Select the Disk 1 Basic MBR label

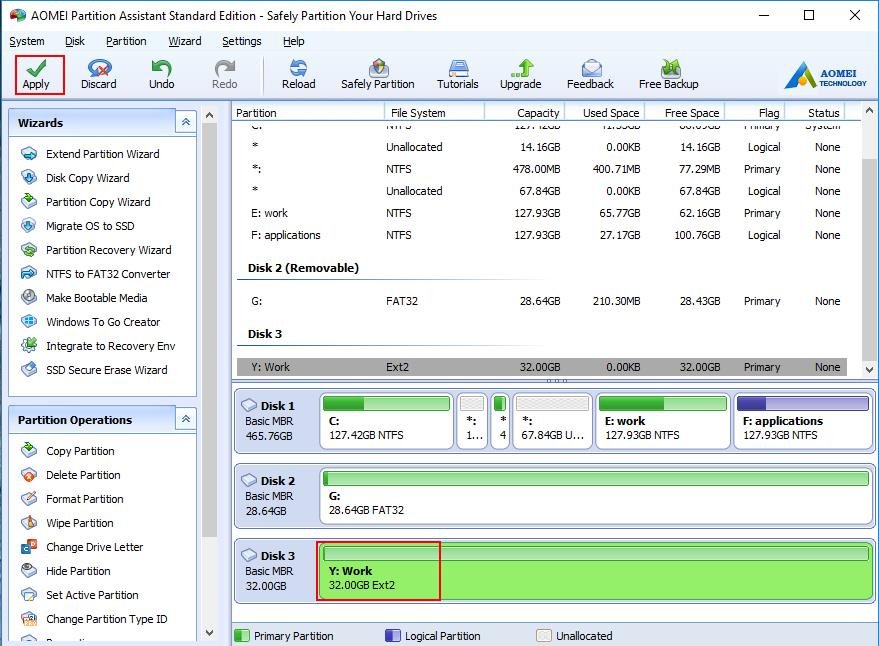click(x=276, y=421)
